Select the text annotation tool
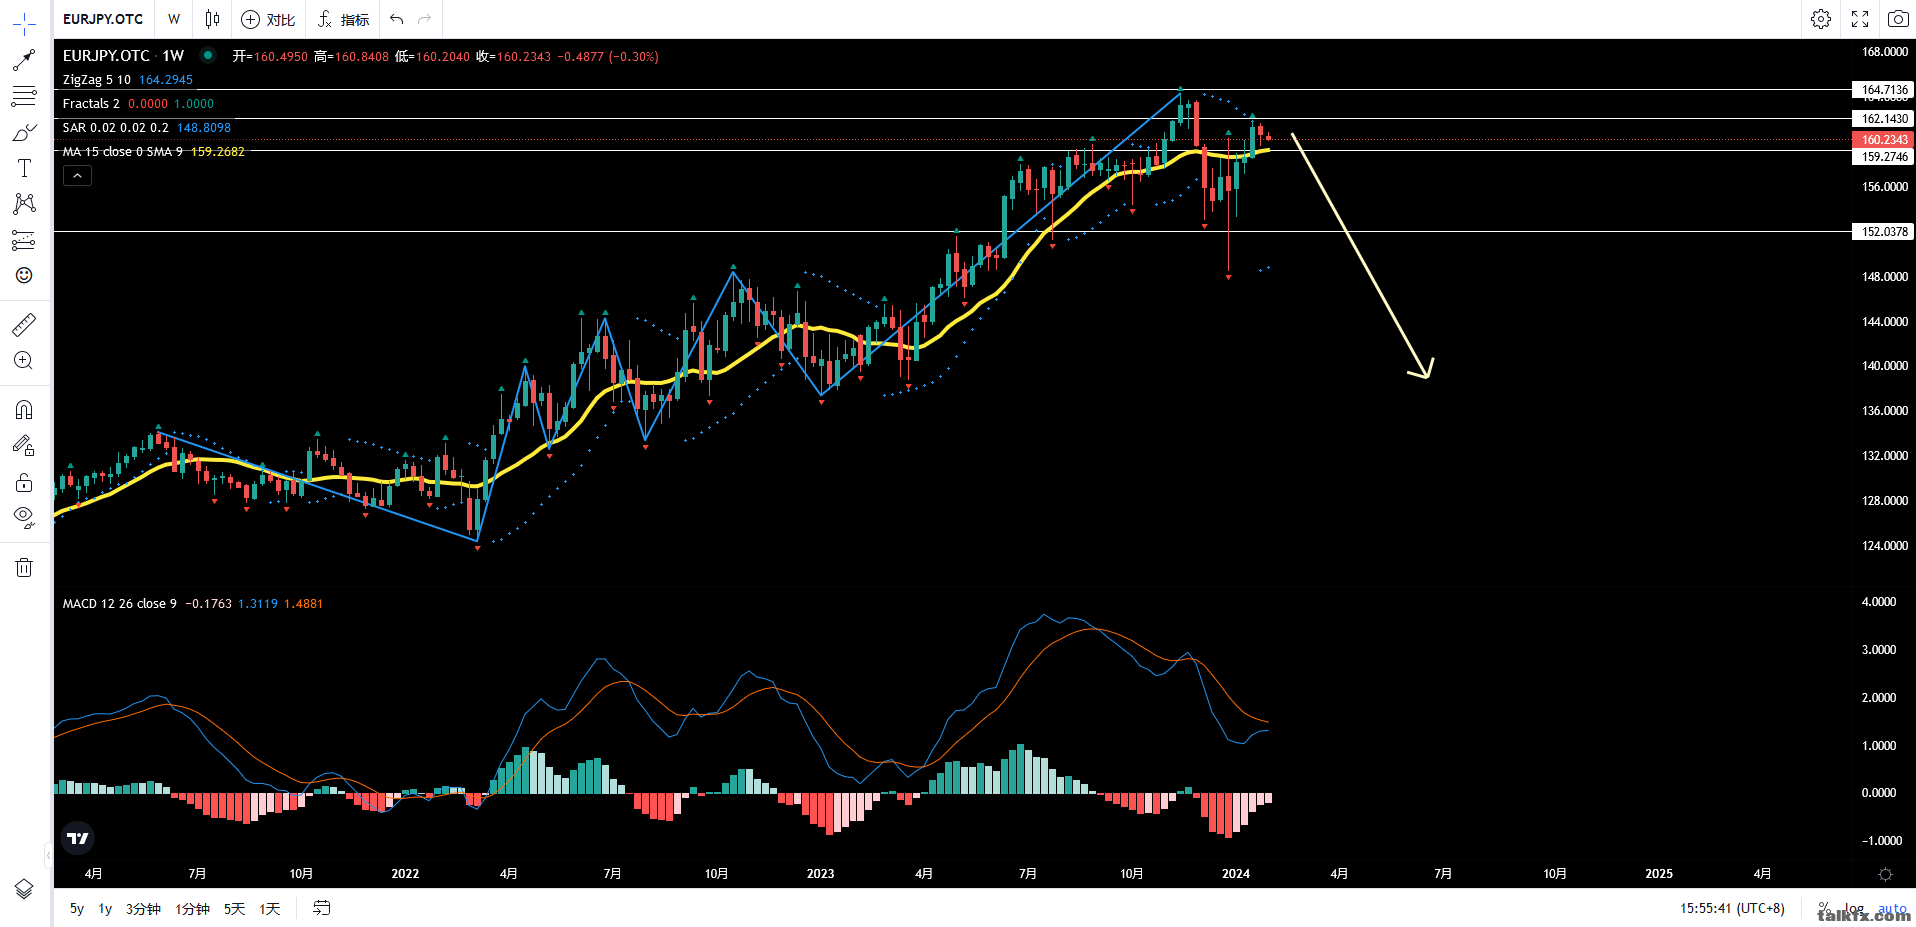Image resolution: width=1916 pixels, height=927 pixels. pos(24,168)
